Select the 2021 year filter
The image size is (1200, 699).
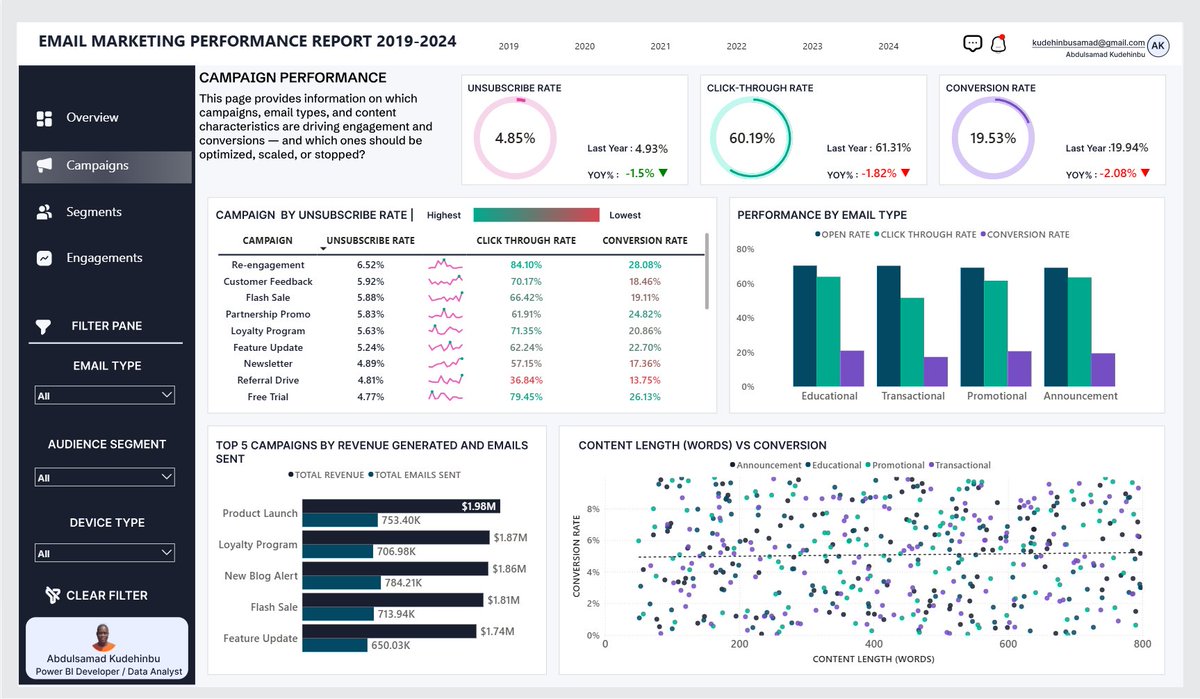click(661, 47)
